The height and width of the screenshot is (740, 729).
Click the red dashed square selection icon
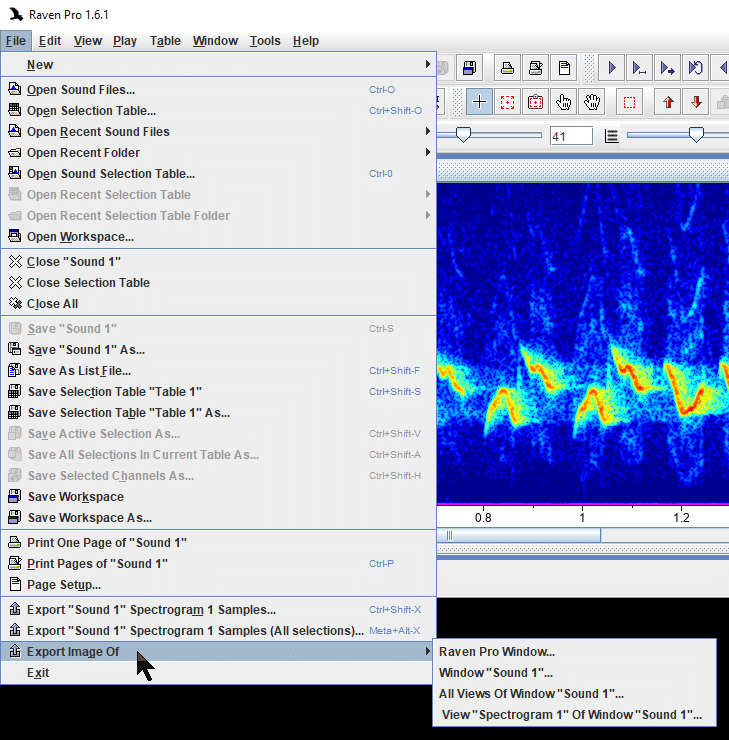pyautogui.click(x=629, y=102)
